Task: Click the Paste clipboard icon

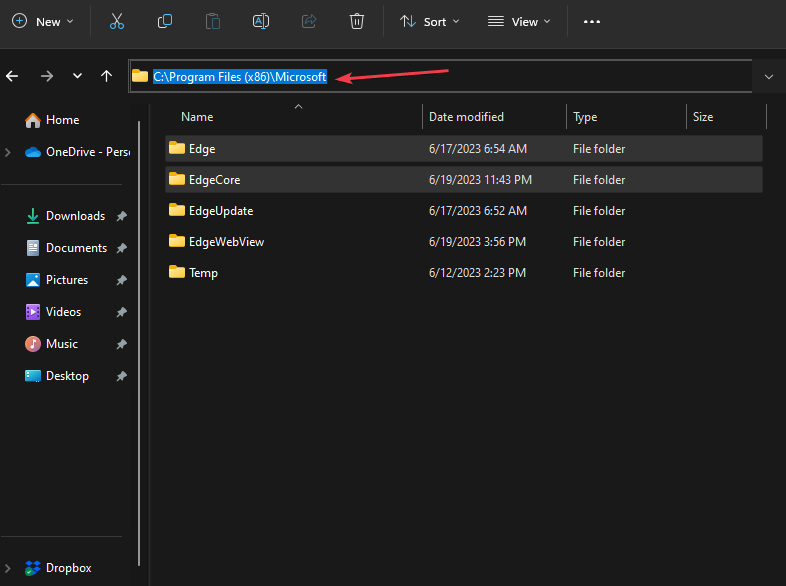Action: [213, 22]
